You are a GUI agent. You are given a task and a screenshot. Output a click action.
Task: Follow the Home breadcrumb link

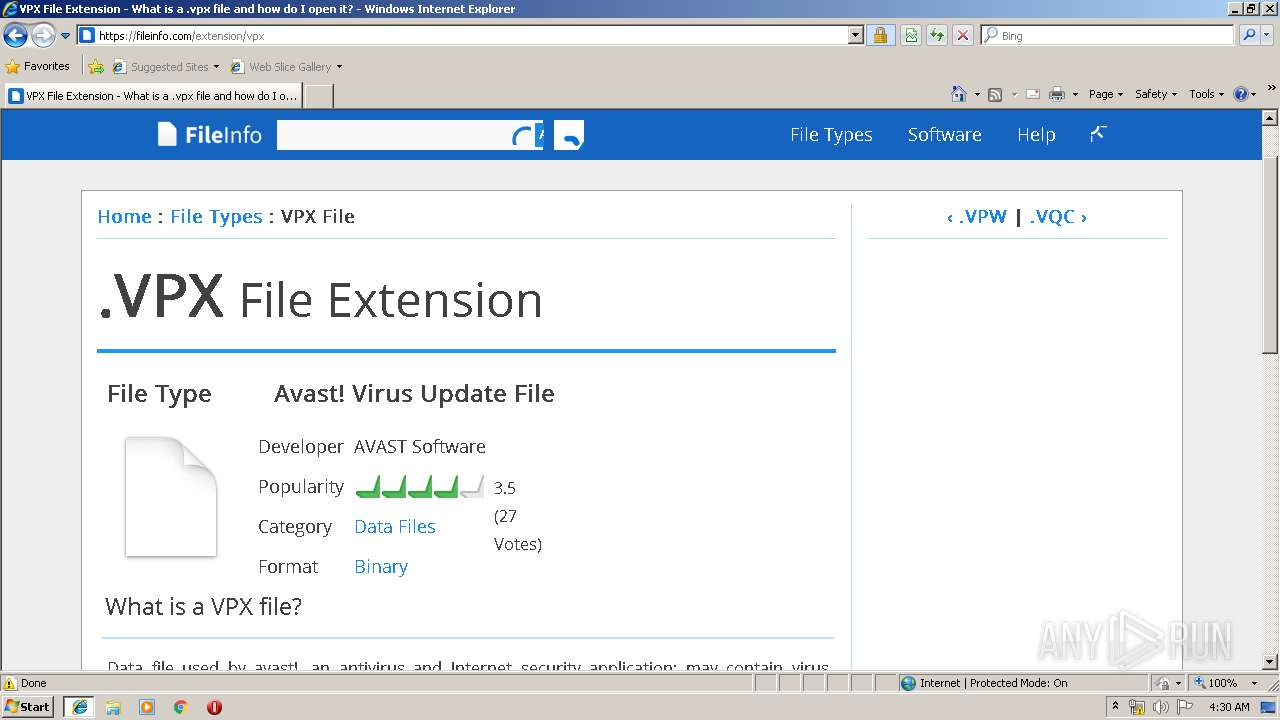tap(124, 216)
